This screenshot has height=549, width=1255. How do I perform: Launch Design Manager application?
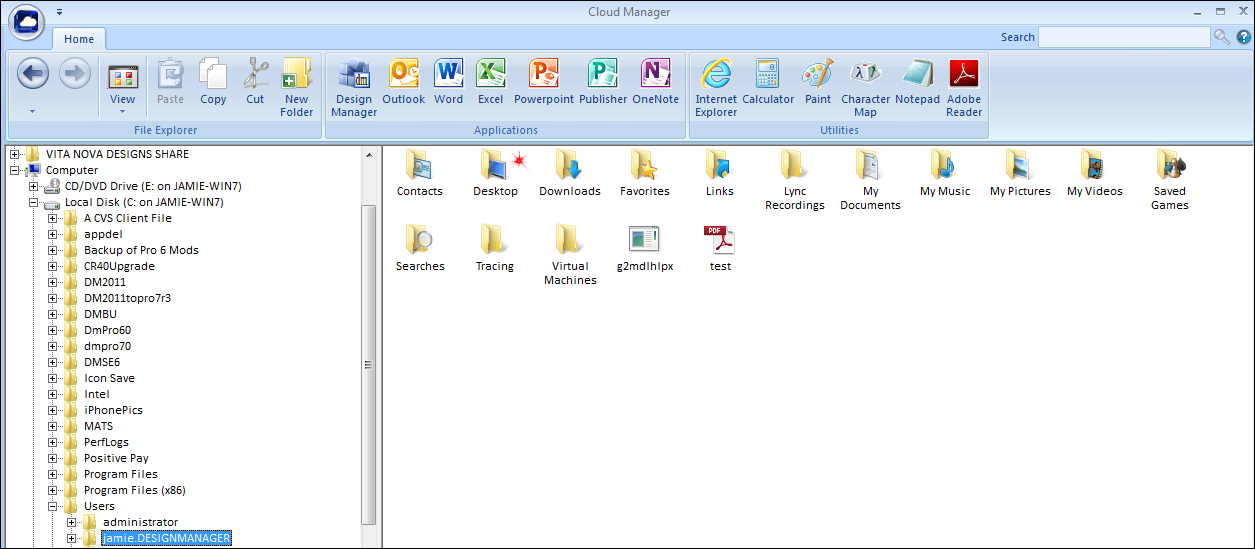[354, 88]
